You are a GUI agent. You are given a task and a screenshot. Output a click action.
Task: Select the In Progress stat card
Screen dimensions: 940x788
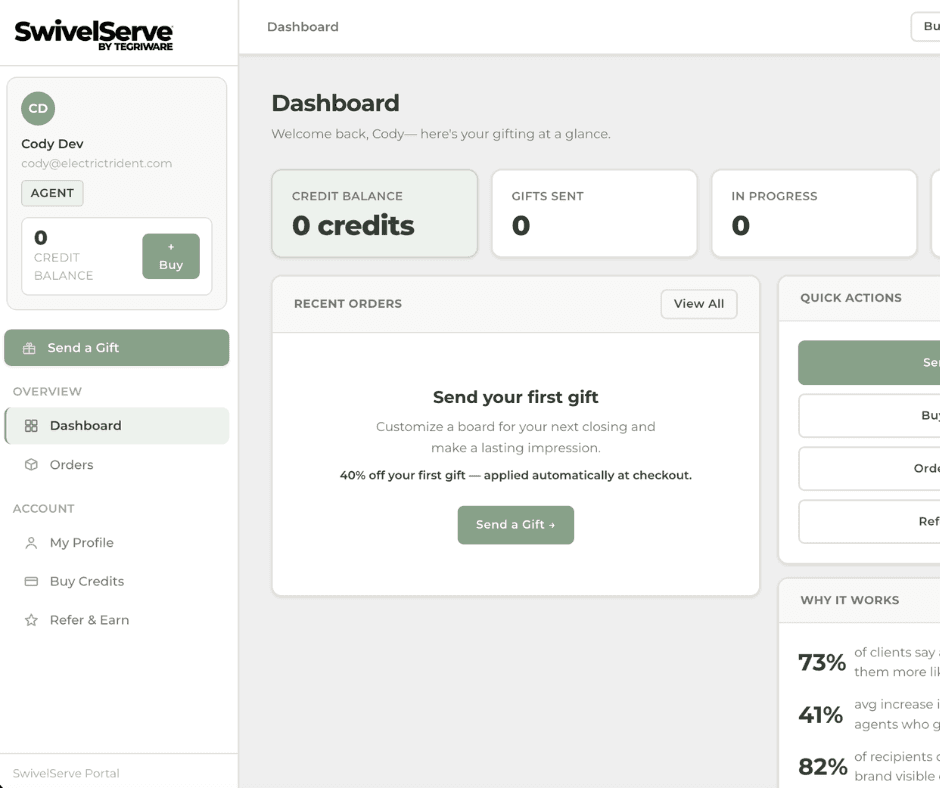[814, 213]
